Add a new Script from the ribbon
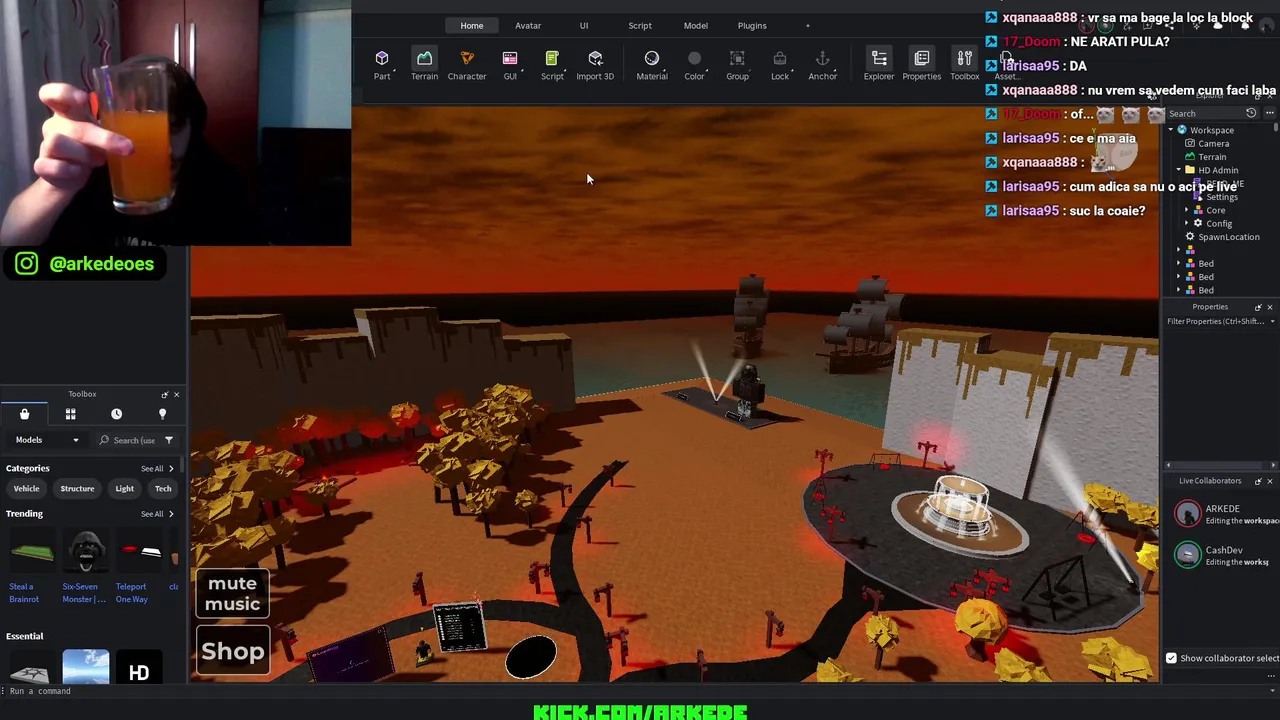 552,64
